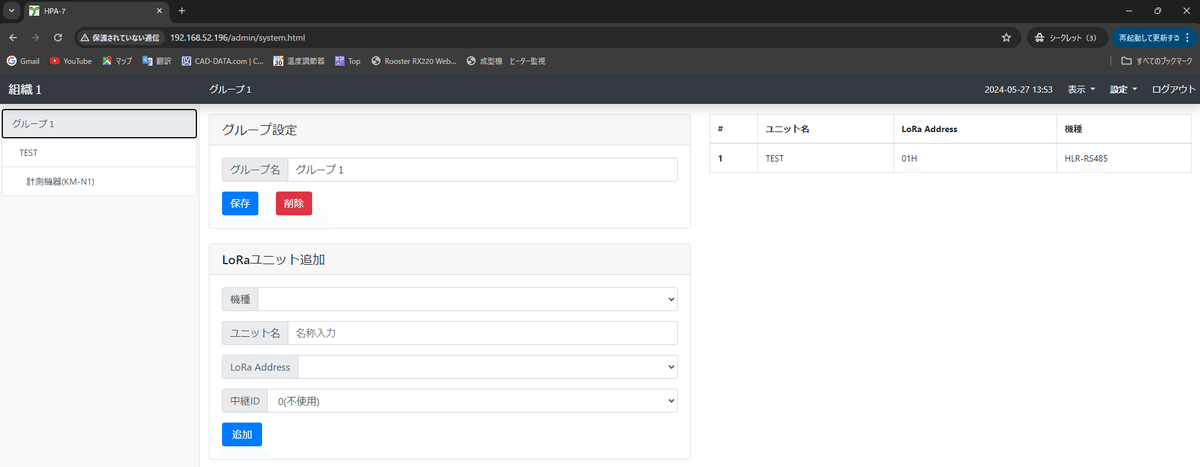Open the 機種 dropdown
1200x467 pixels.
[x=467, y=299]
